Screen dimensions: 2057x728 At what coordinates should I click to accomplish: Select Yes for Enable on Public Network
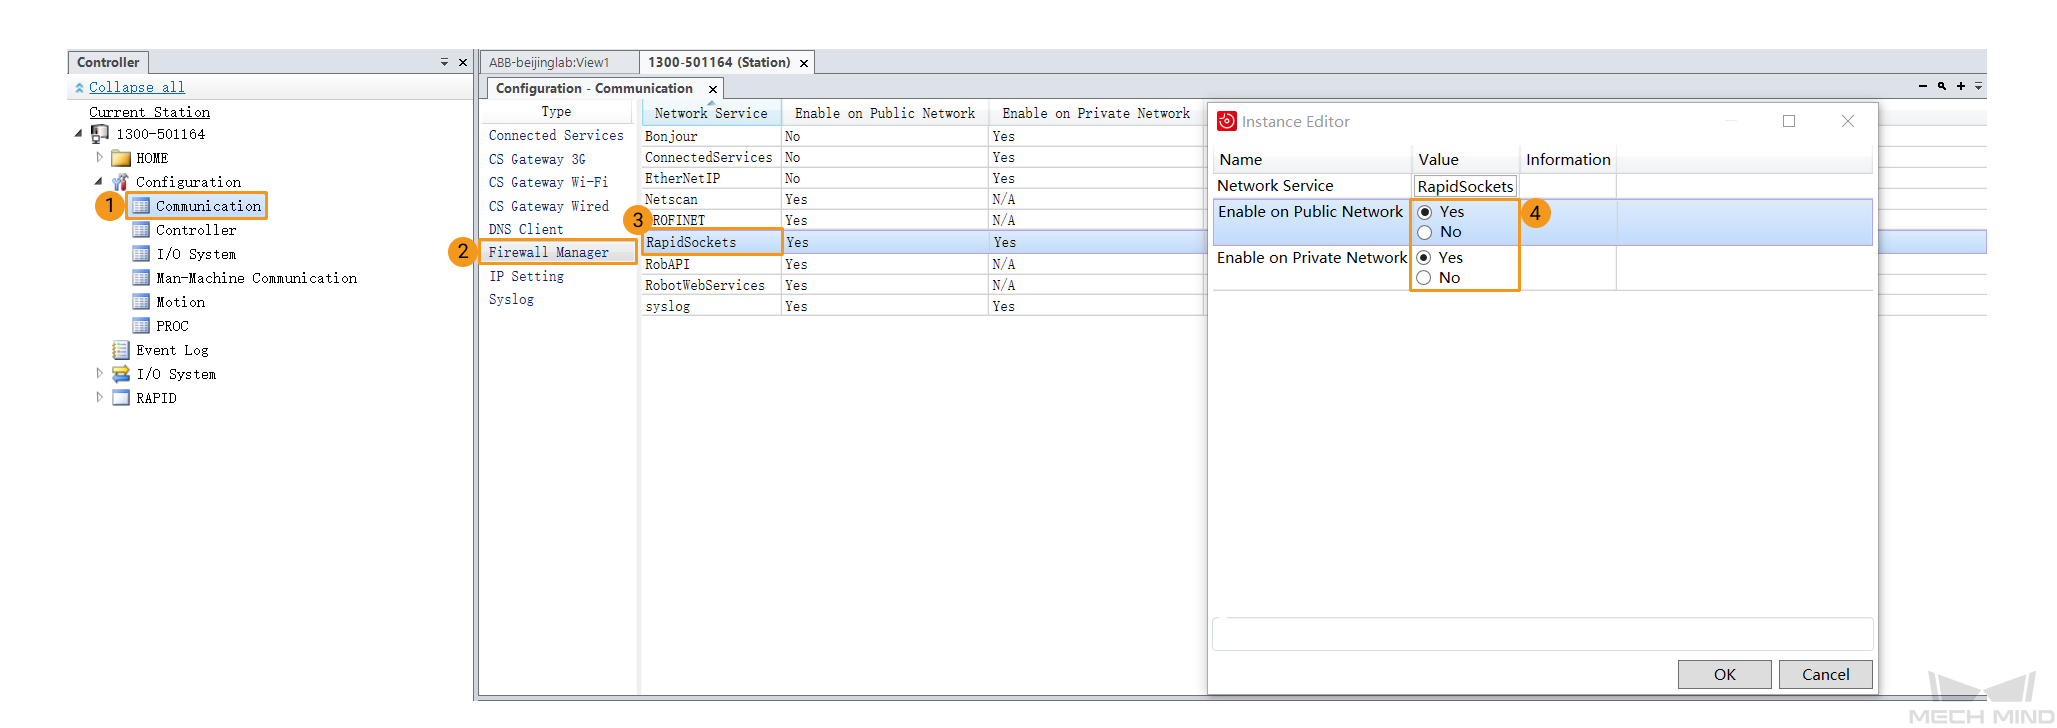point(1425,212)
